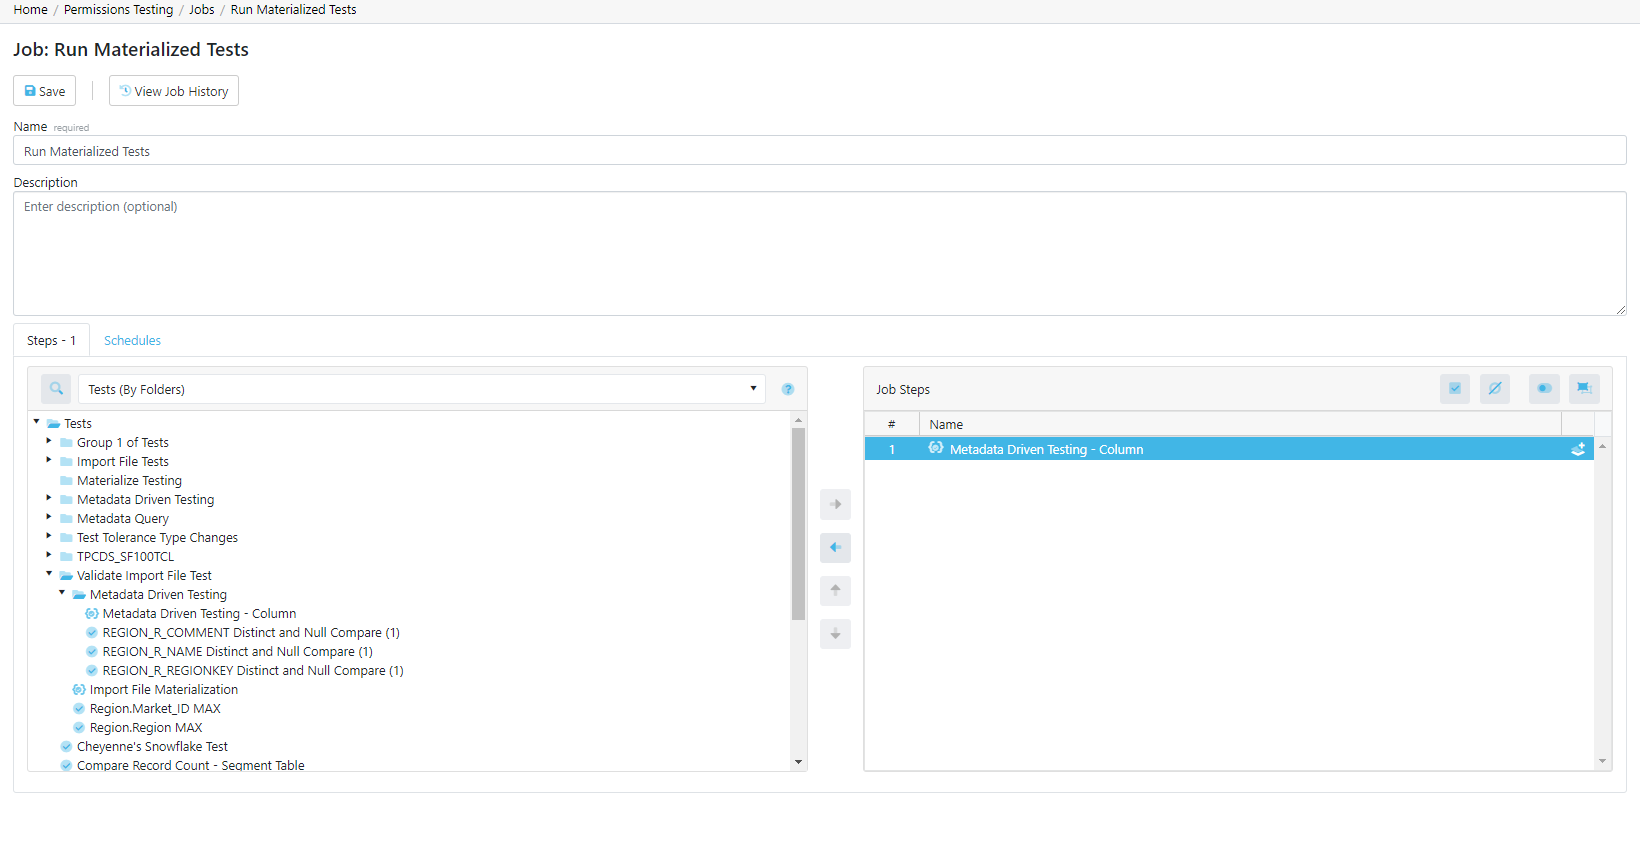1640x856 pixels.
Task: Click Materialize Testing folder icon
Action: coord(66,481)
